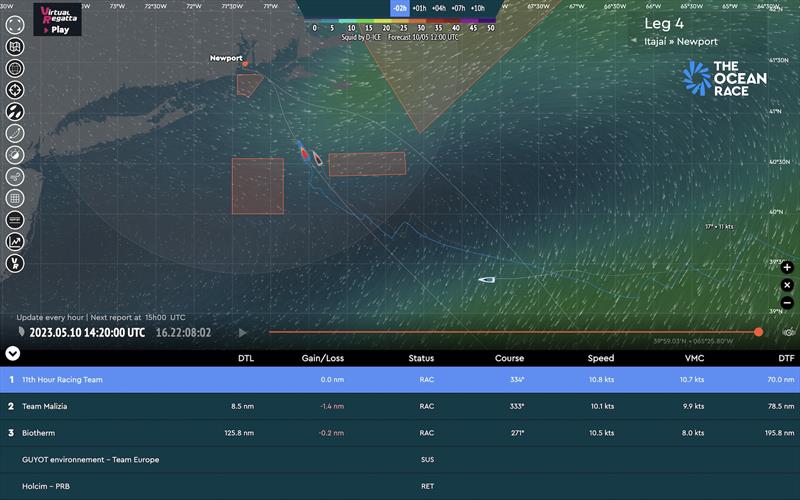
Task: Click the Status column header
Action: tap(421, 358)
